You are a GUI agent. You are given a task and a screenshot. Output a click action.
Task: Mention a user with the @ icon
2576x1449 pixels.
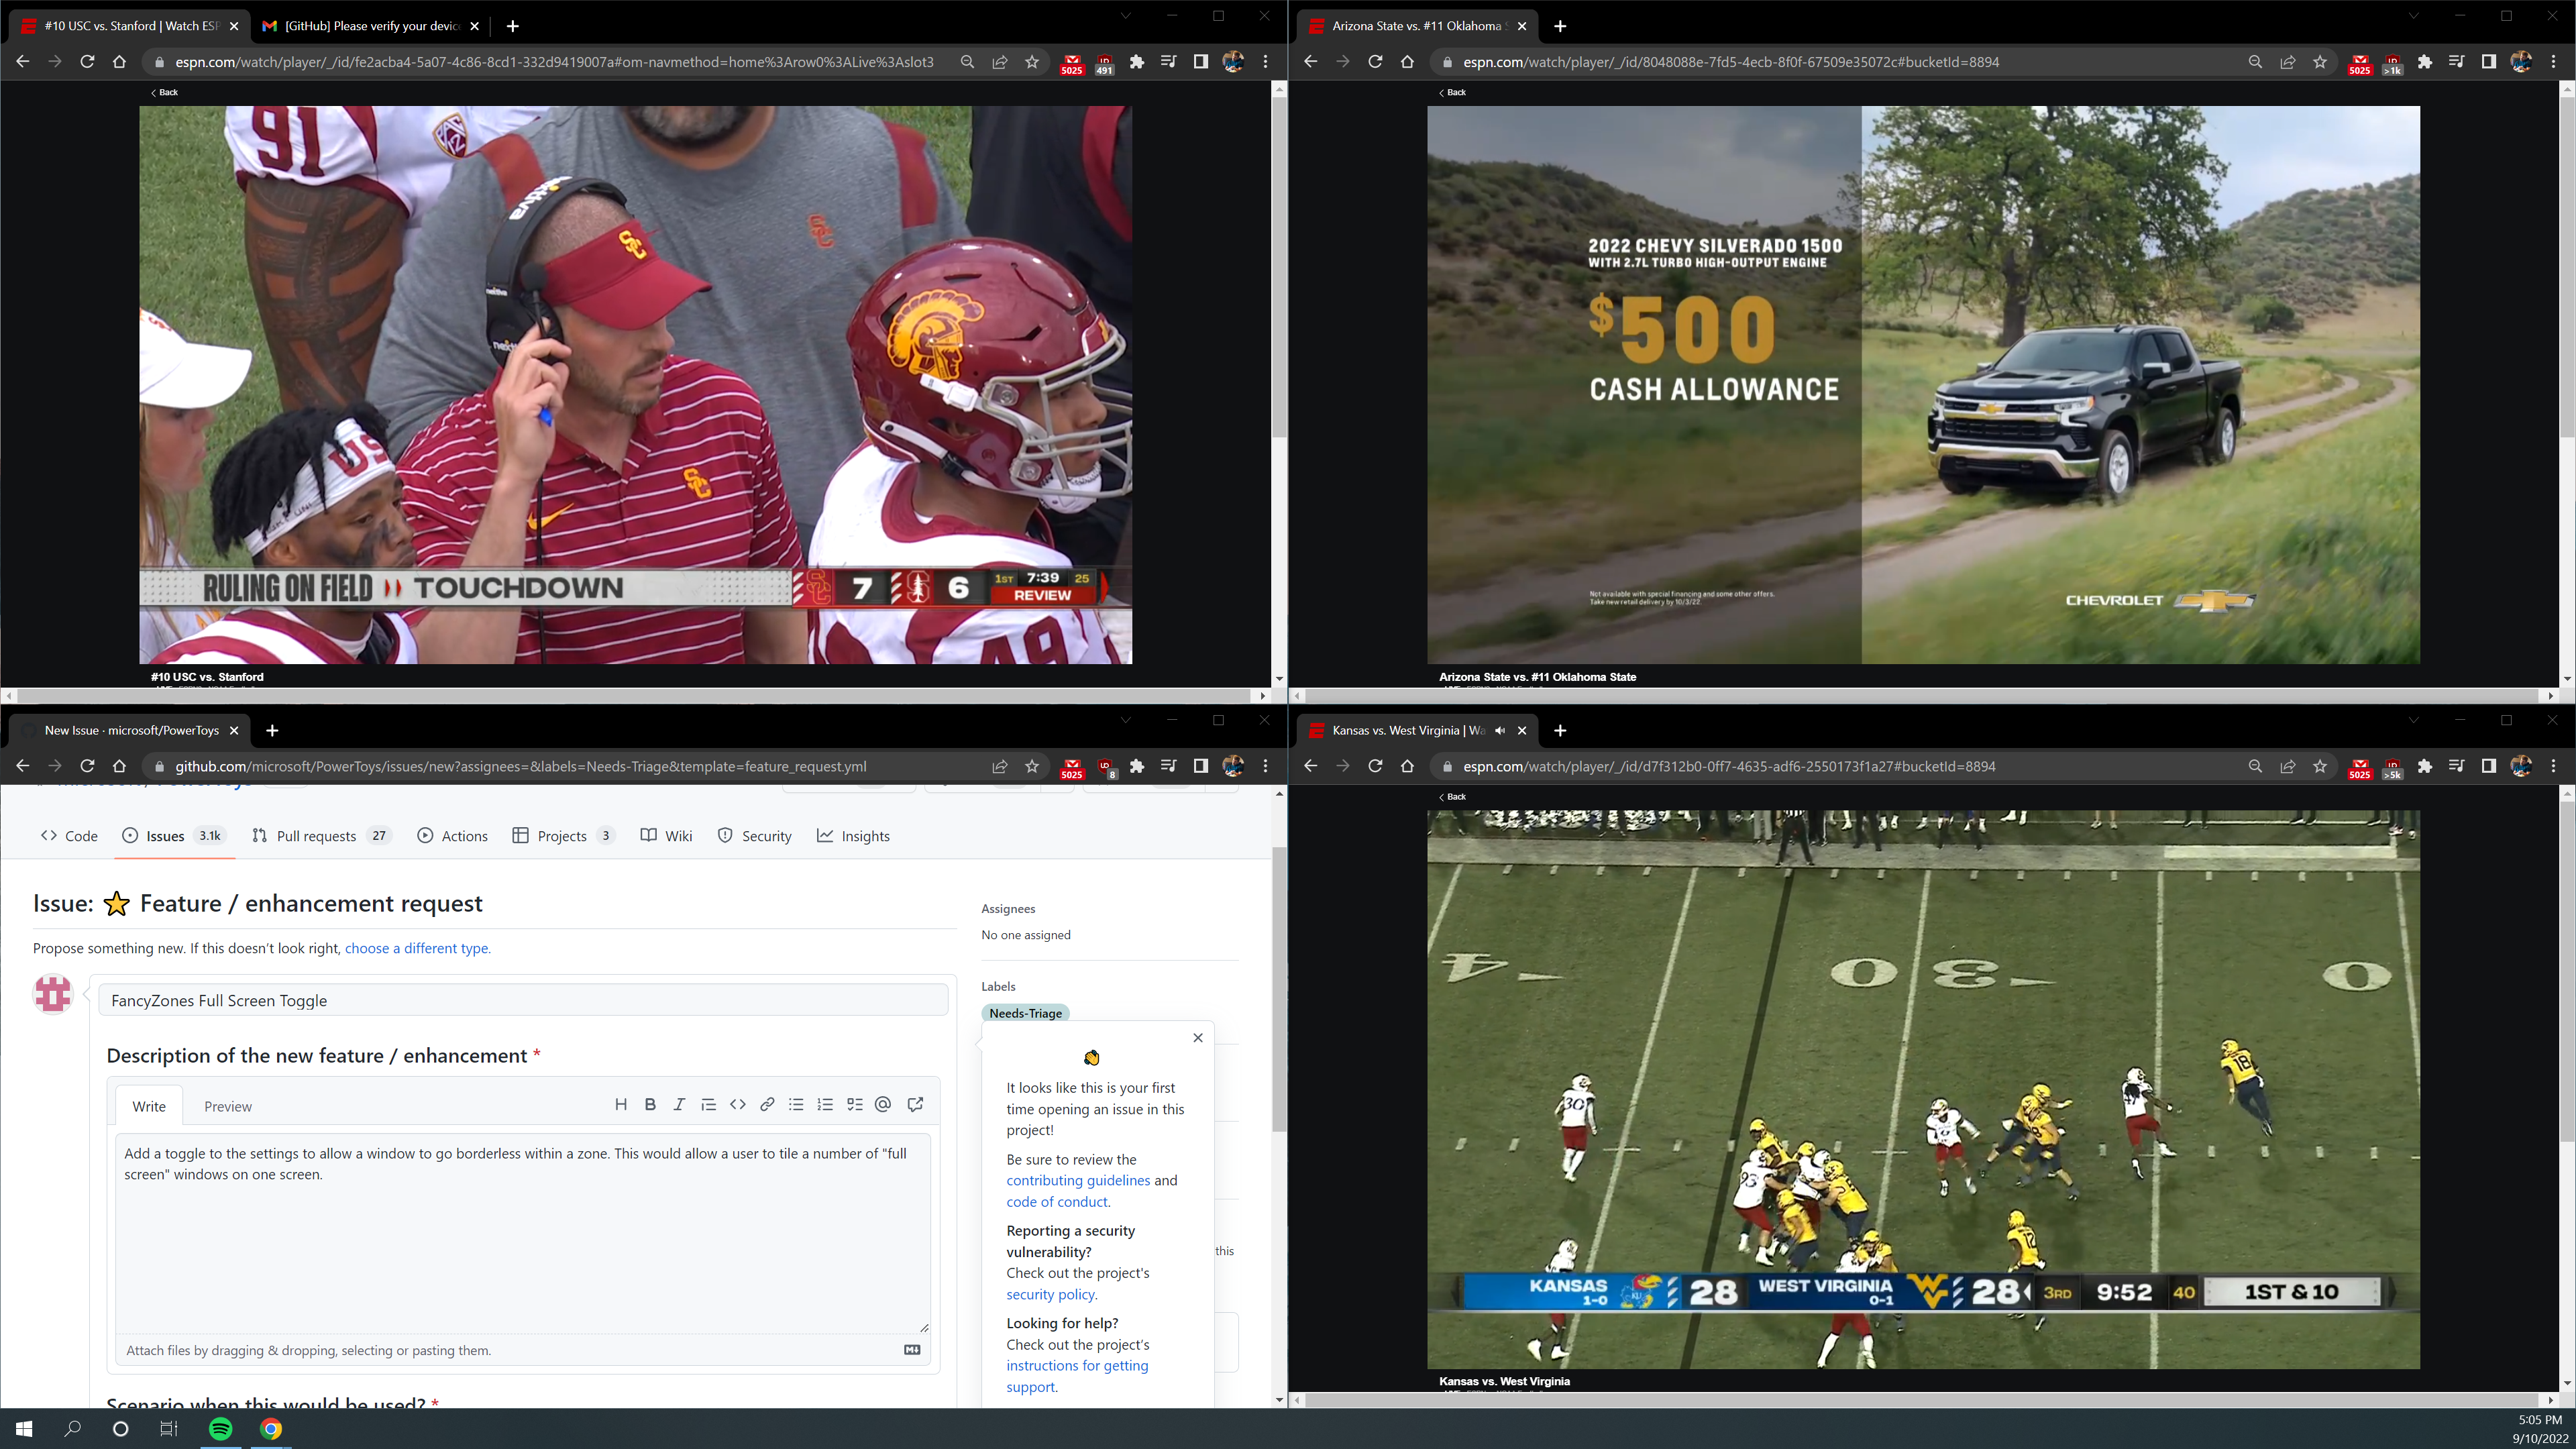click(x=883, y=1104)
